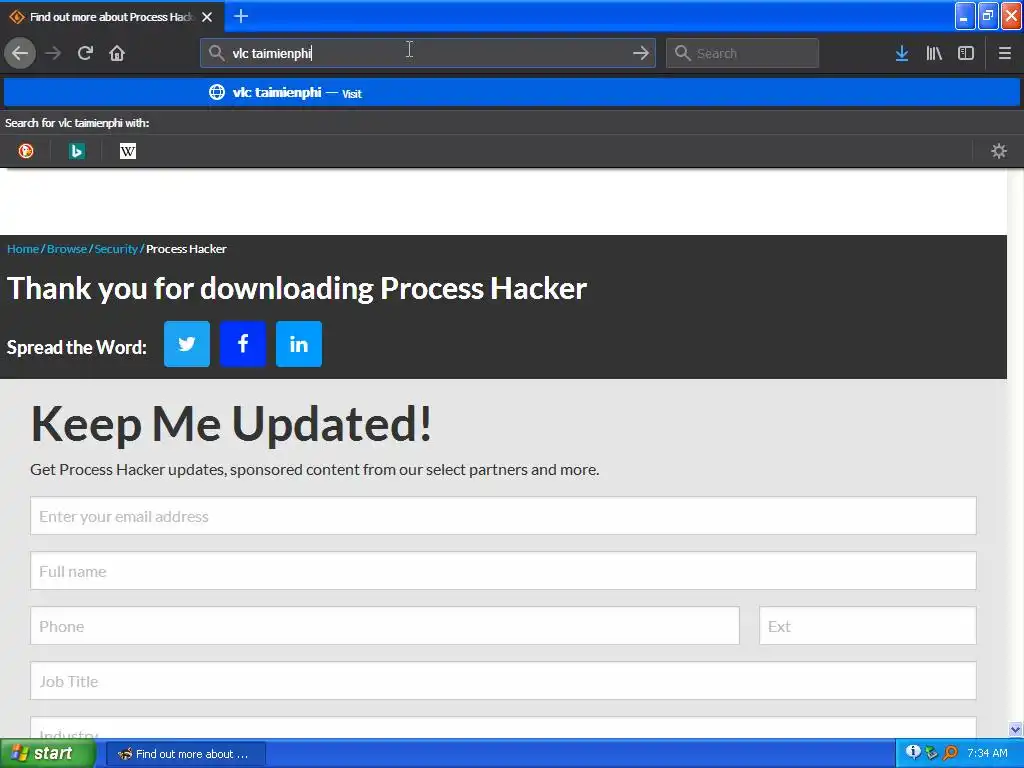Click the 7:34 AM clock

click(987, 753)
